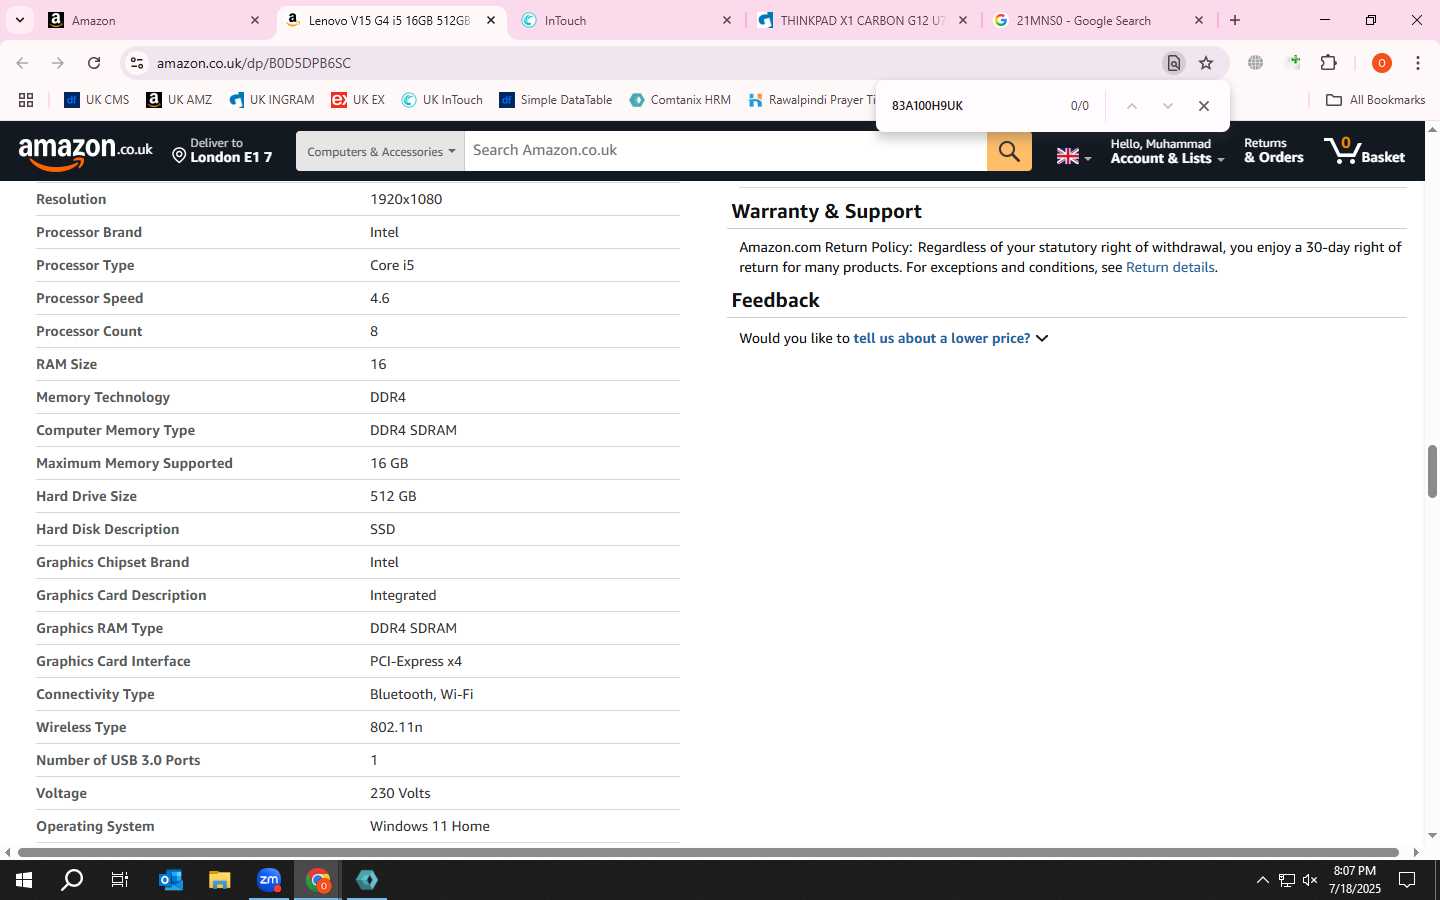Click tell us about a lower price link

(941, 338)
